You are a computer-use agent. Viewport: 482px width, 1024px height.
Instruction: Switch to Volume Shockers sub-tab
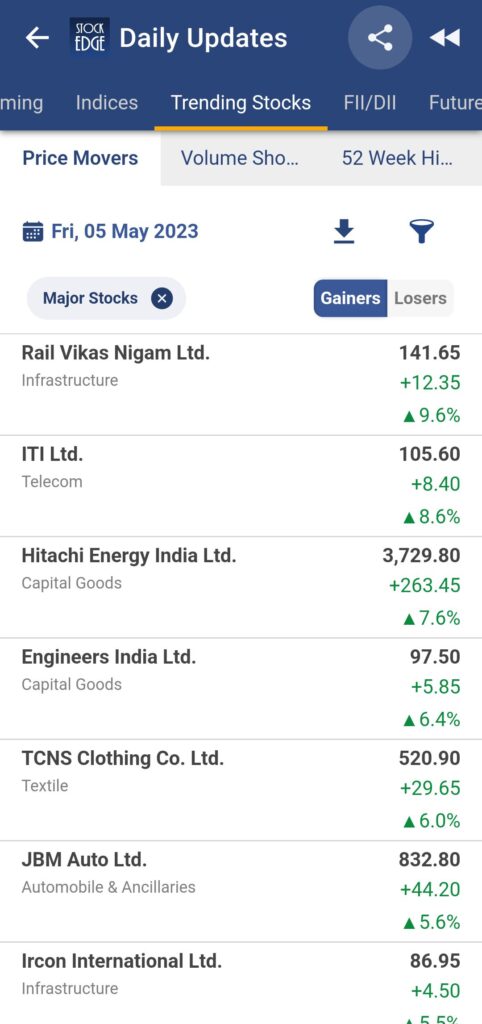click(x=240, y=158)
